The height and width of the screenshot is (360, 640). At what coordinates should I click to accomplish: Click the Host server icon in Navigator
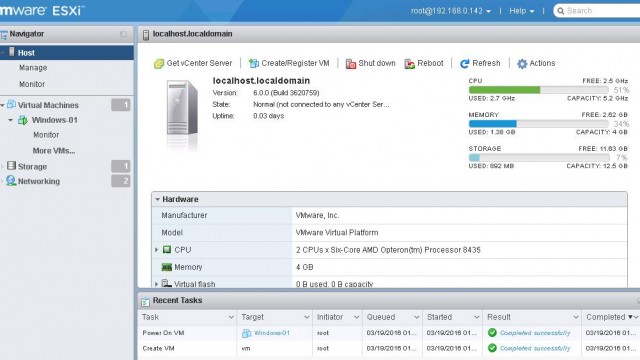12,52
